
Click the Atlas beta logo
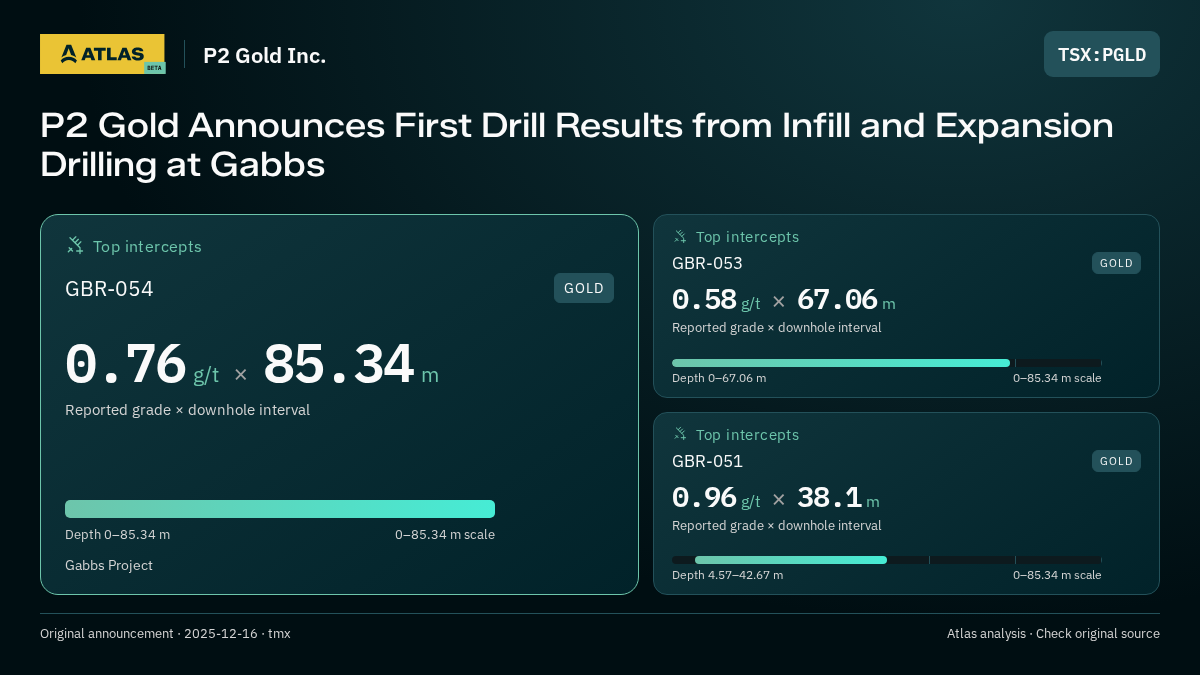tap(102, 54)
